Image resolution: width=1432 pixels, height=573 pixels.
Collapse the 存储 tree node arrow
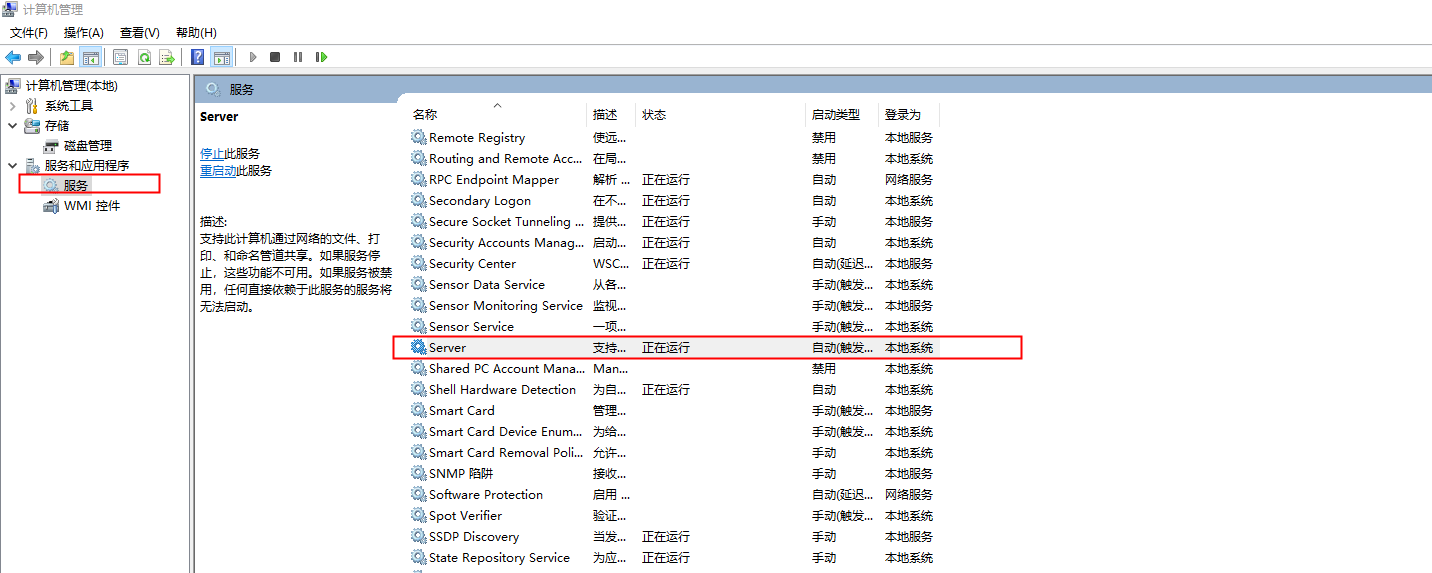[12, 125]
